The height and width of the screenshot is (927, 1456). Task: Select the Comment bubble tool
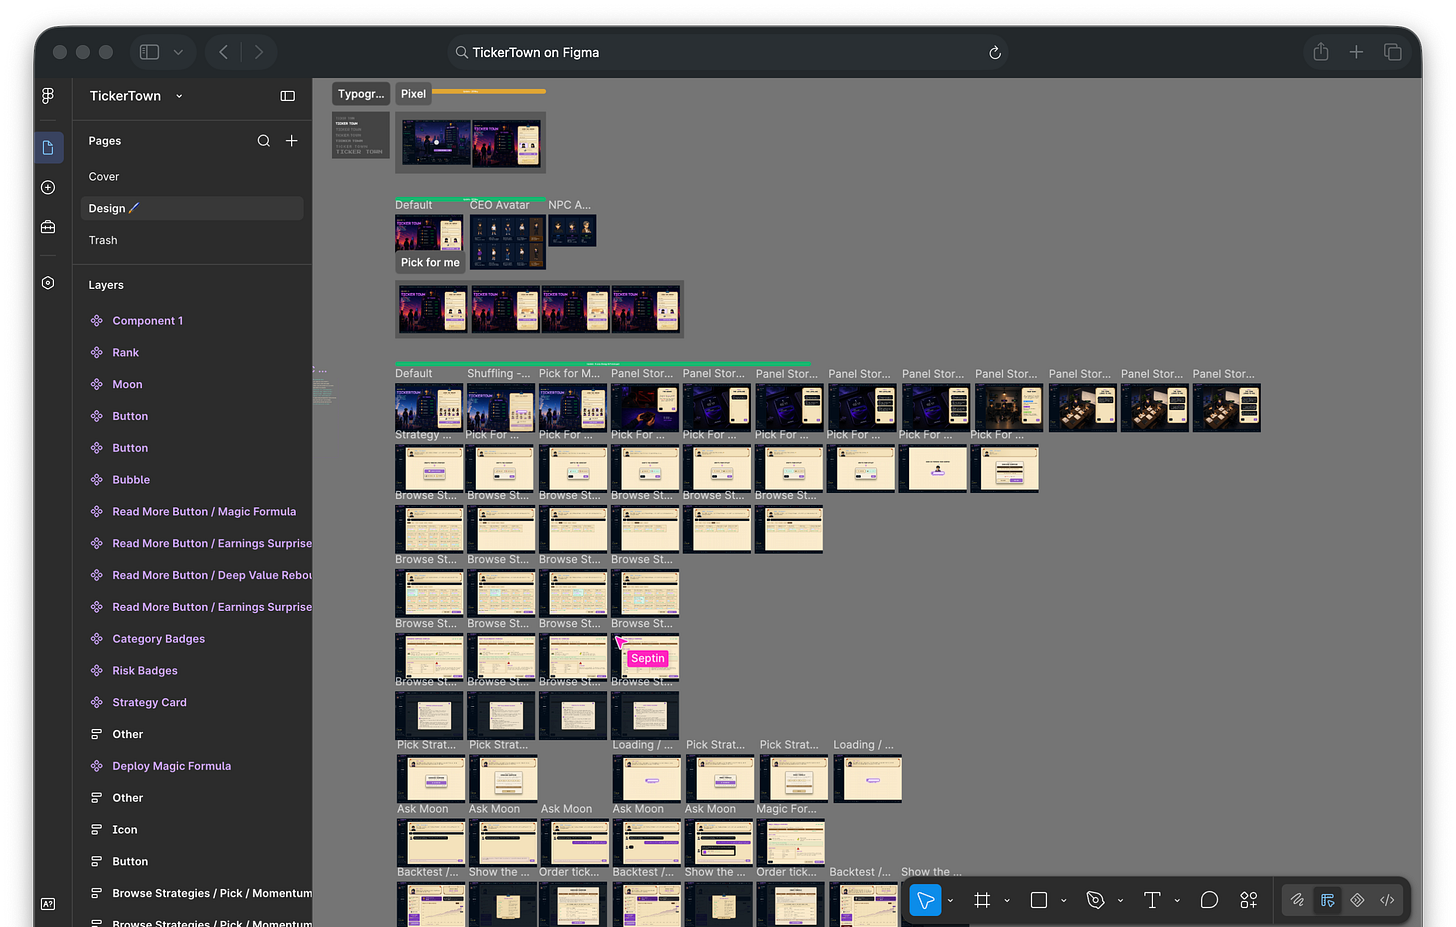coord(1209,900)
